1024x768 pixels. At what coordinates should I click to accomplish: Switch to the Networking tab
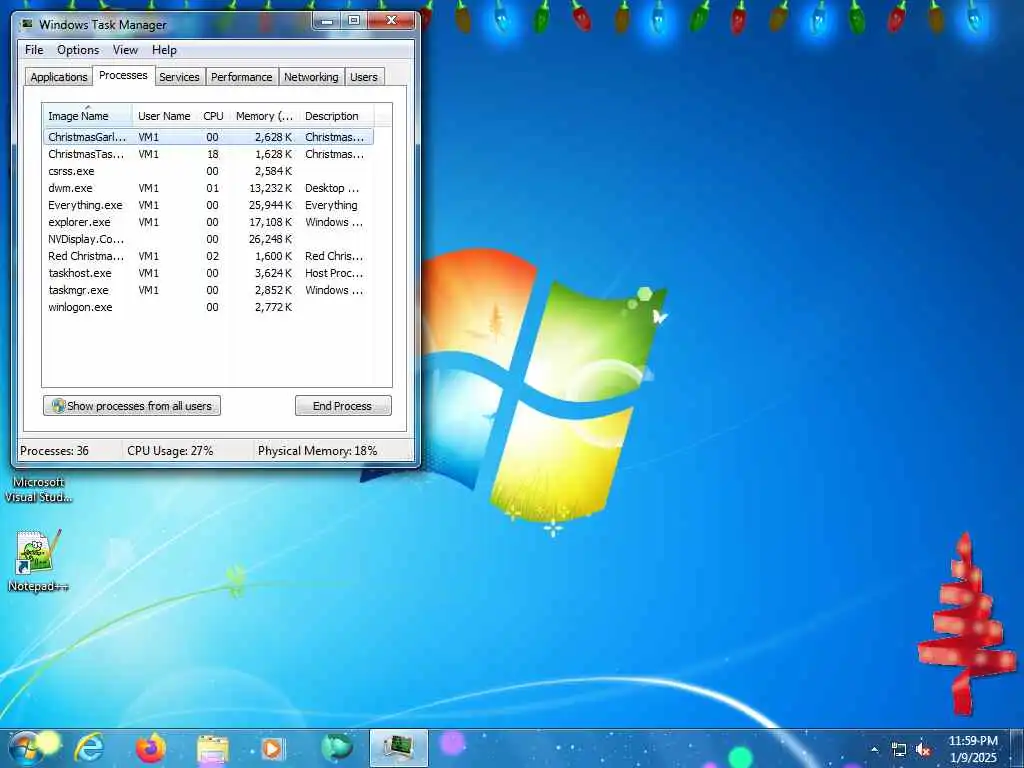point(311,76)
